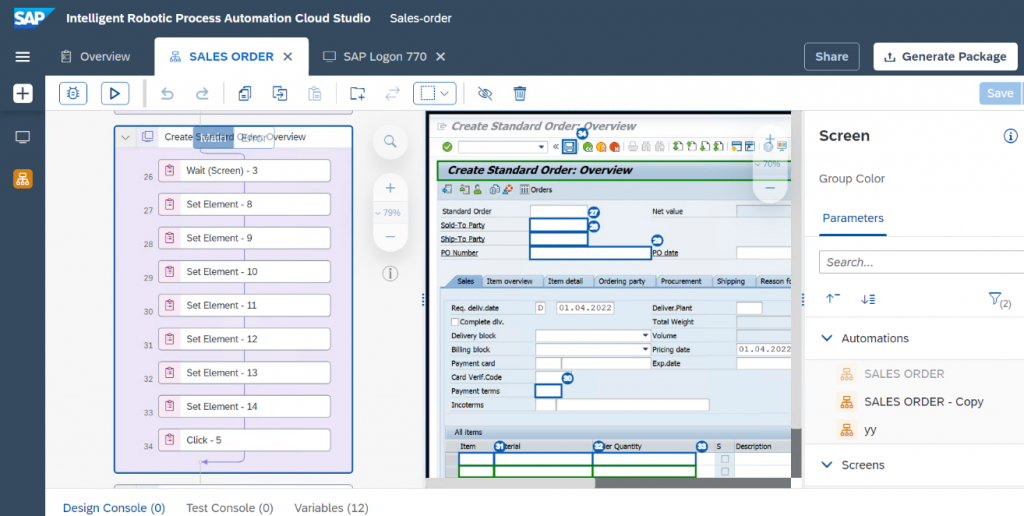Select the Click - 5 step
The image size is (1024, 516).
(x=244, y=440)
